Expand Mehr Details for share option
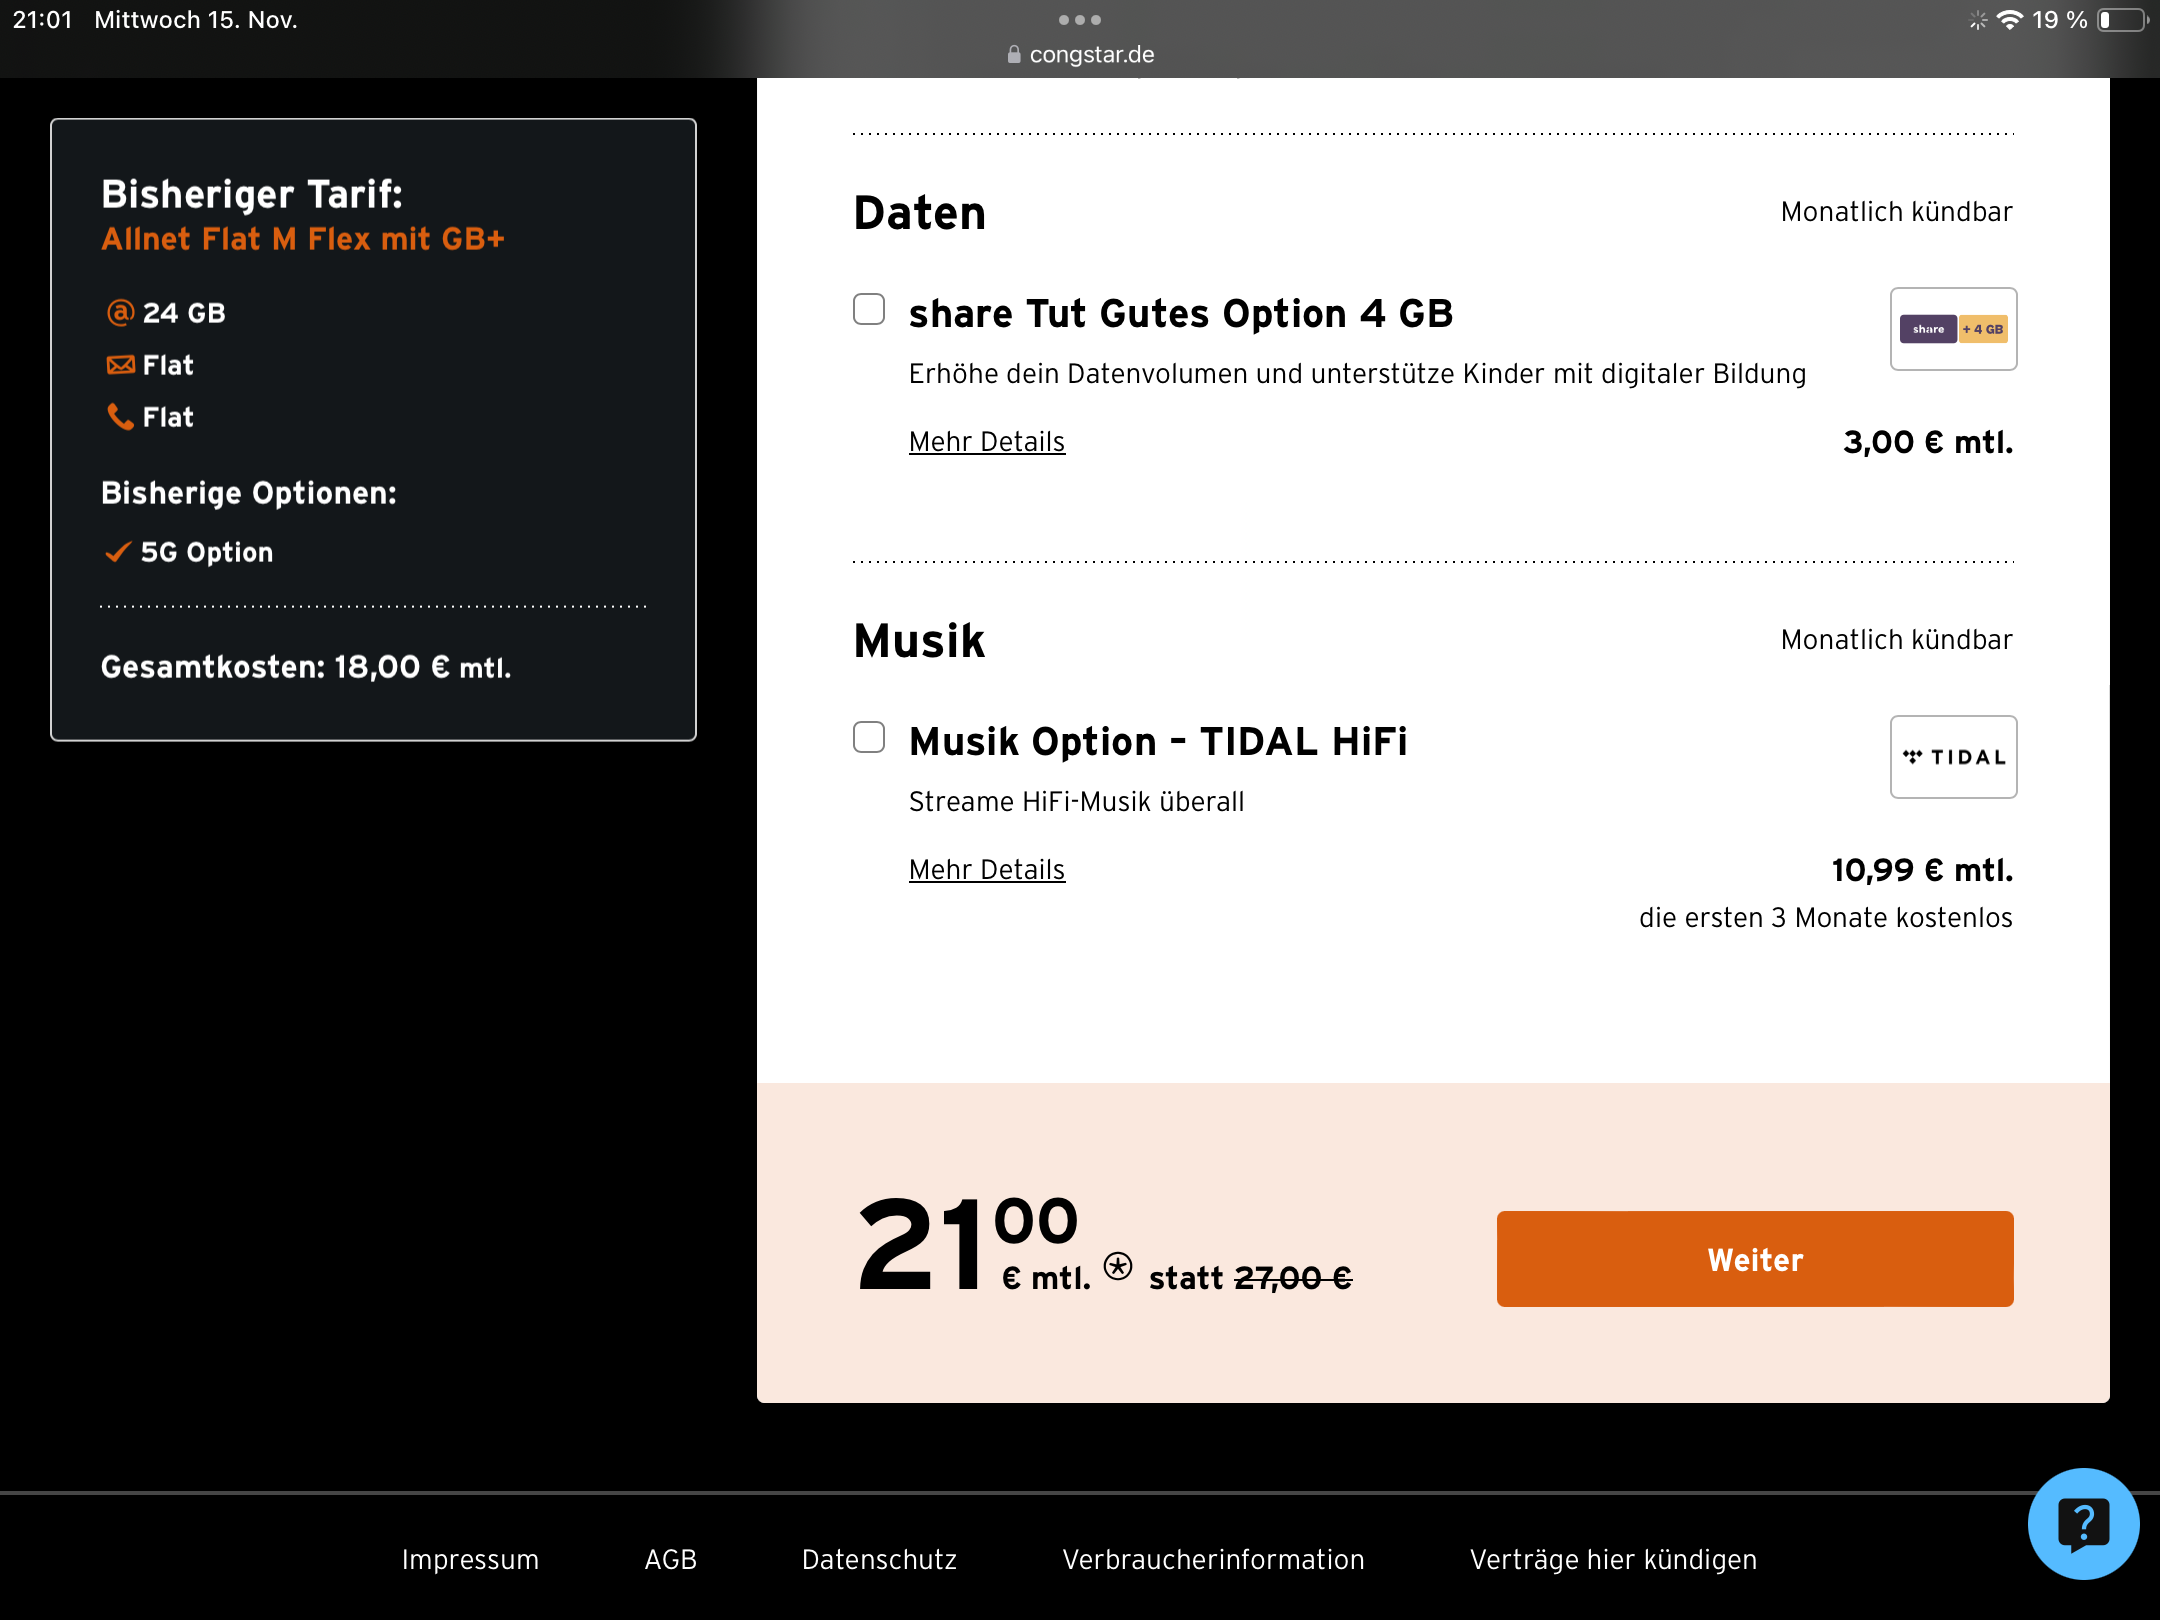The width and height of the screenshot is (2160, 1620). click(x=987, y=442)
